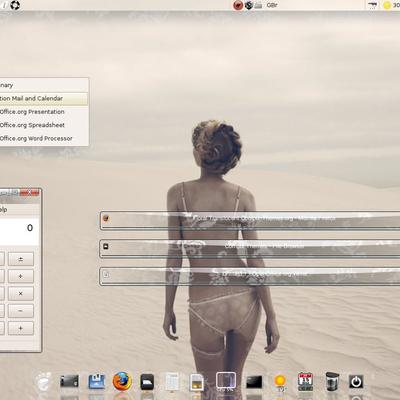This screenshot has width=400, height=400.
Task: Open the black folder icon in the dock
Action: (147, 382)
